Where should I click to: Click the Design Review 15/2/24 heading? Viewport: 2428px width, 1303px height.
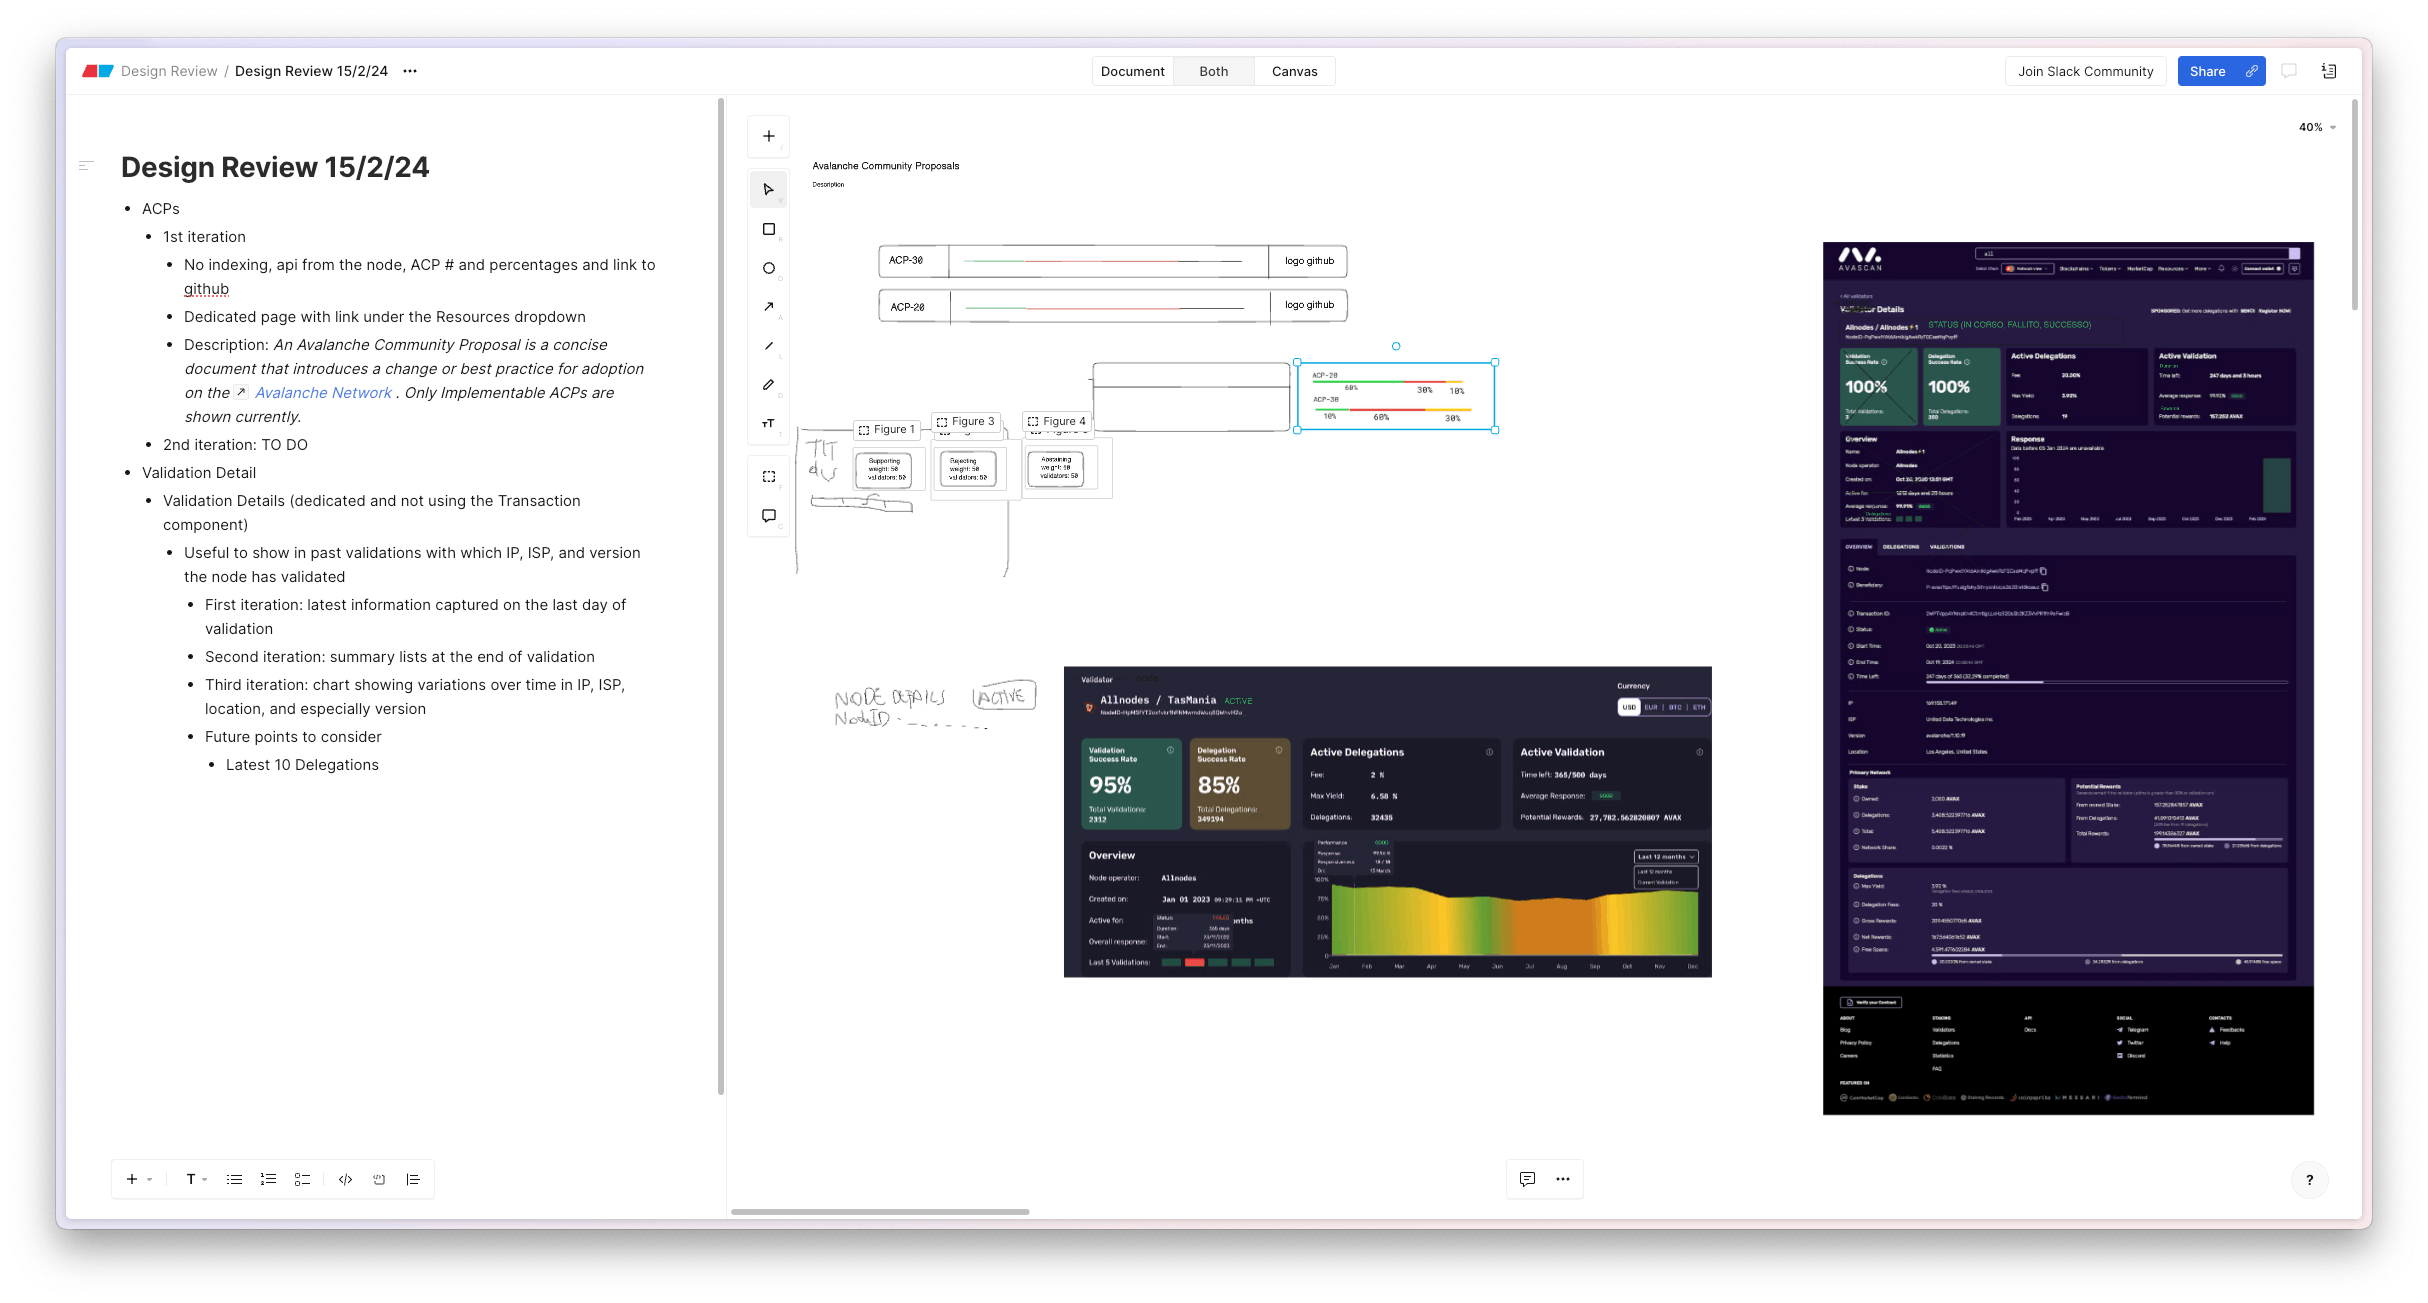click(x=275, y=167)
